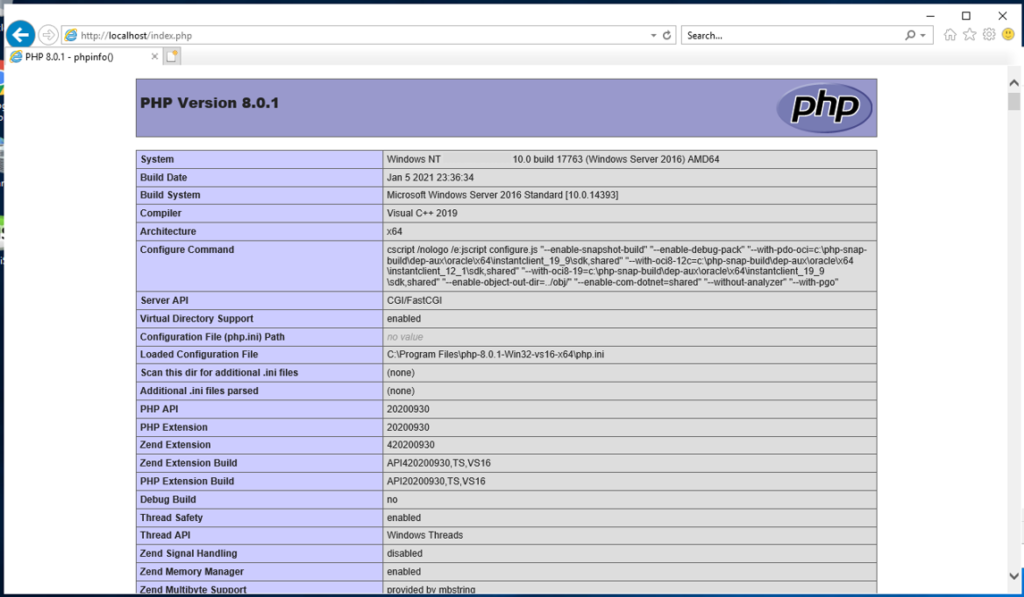The image size is (1024, 597).
Task: Open a new tab
Action: [172, 57]
